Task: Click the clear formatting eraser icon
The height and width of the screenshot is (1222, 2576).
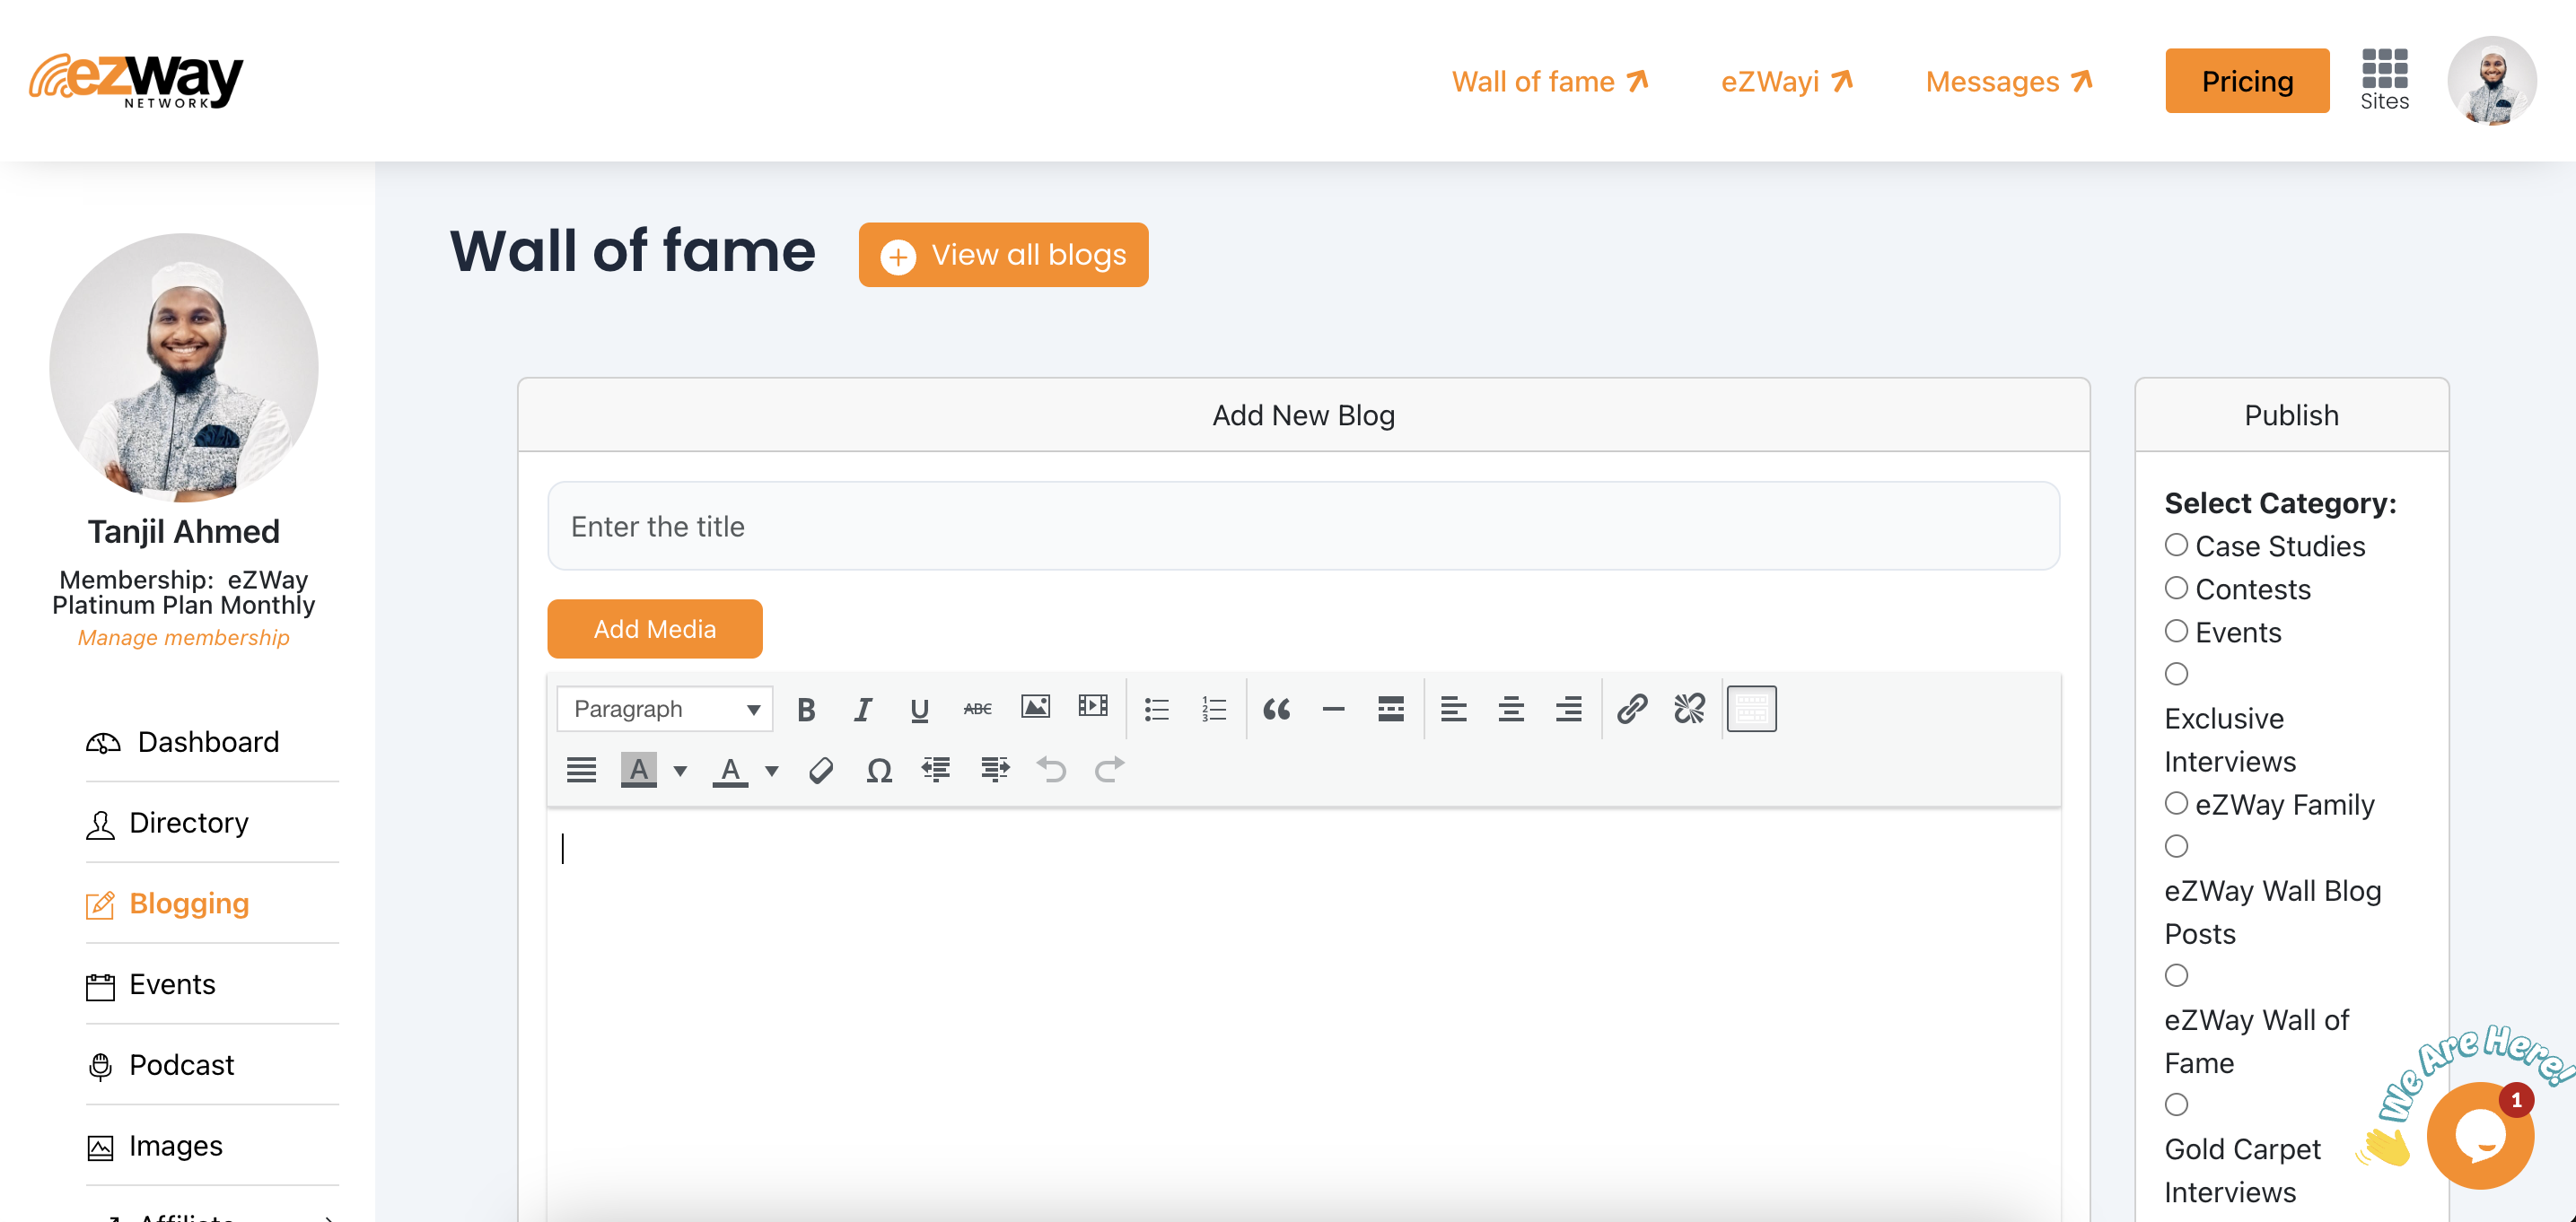Action: pyautogui.click(x=821, y=770)
